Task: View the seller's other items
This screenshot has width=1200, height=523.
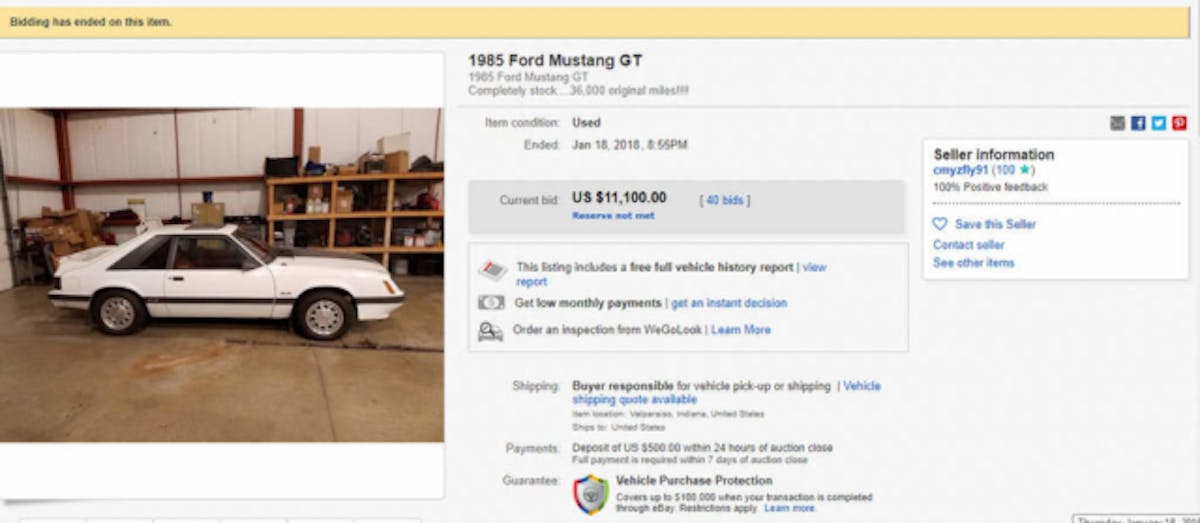Action: (973, 263)
